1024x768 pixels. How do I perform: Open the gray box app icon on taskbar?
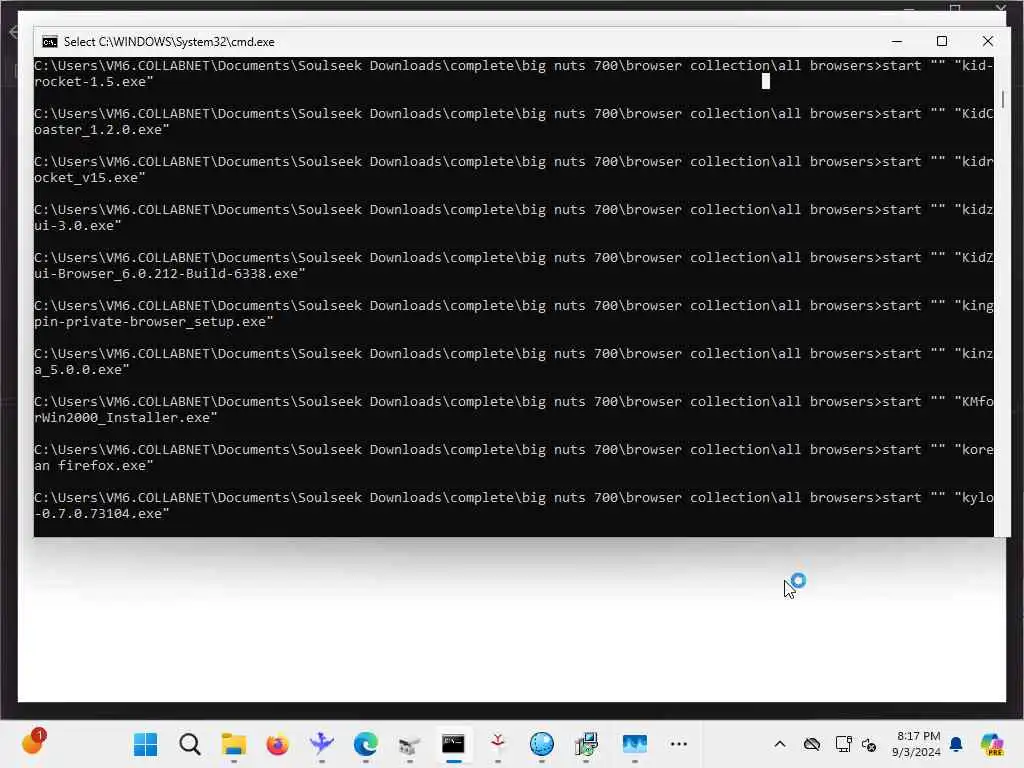point(409,744)
